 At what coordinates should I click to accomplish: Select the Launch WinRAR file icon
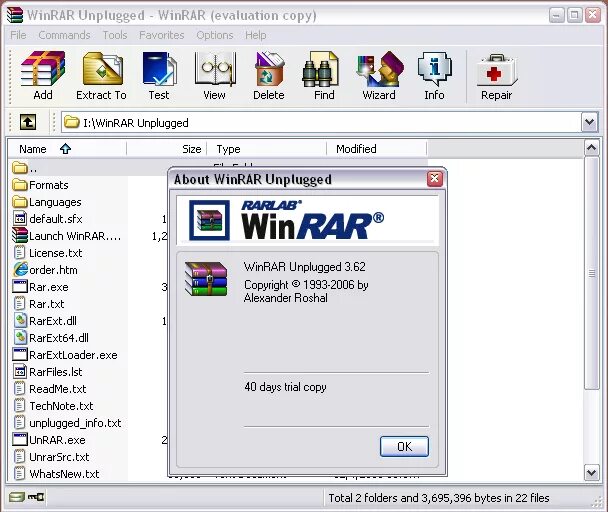(x=19, y=235)
